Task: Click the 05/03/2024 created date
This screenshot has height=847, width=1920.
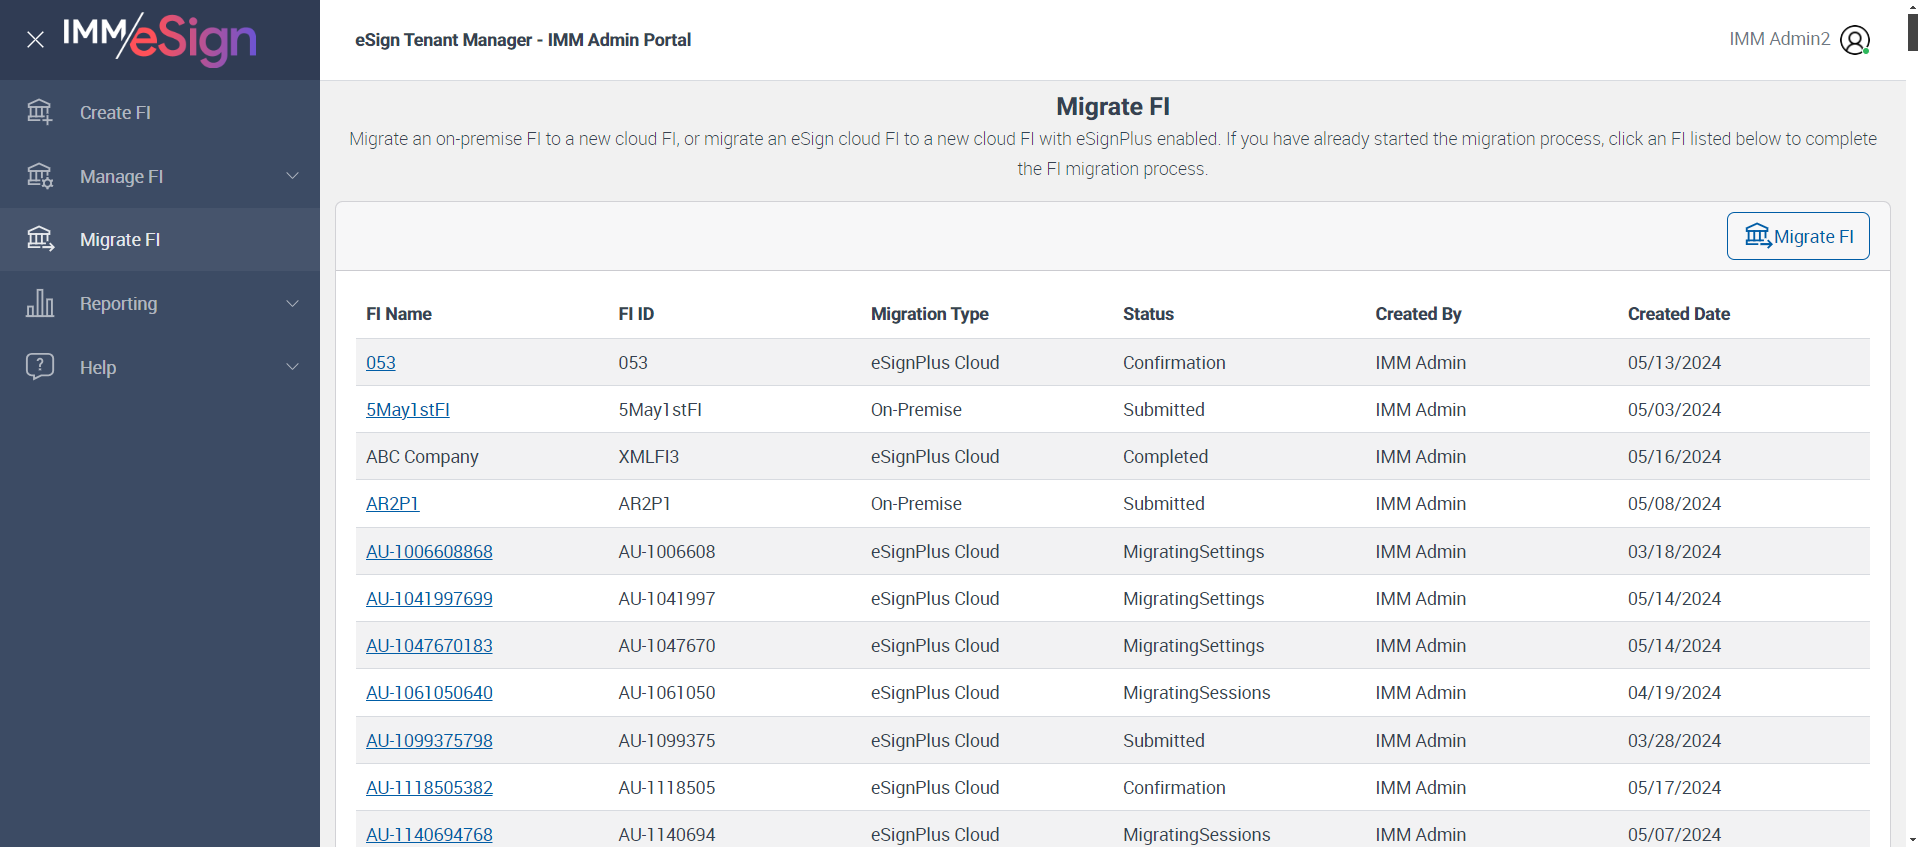Action: 1674,410
